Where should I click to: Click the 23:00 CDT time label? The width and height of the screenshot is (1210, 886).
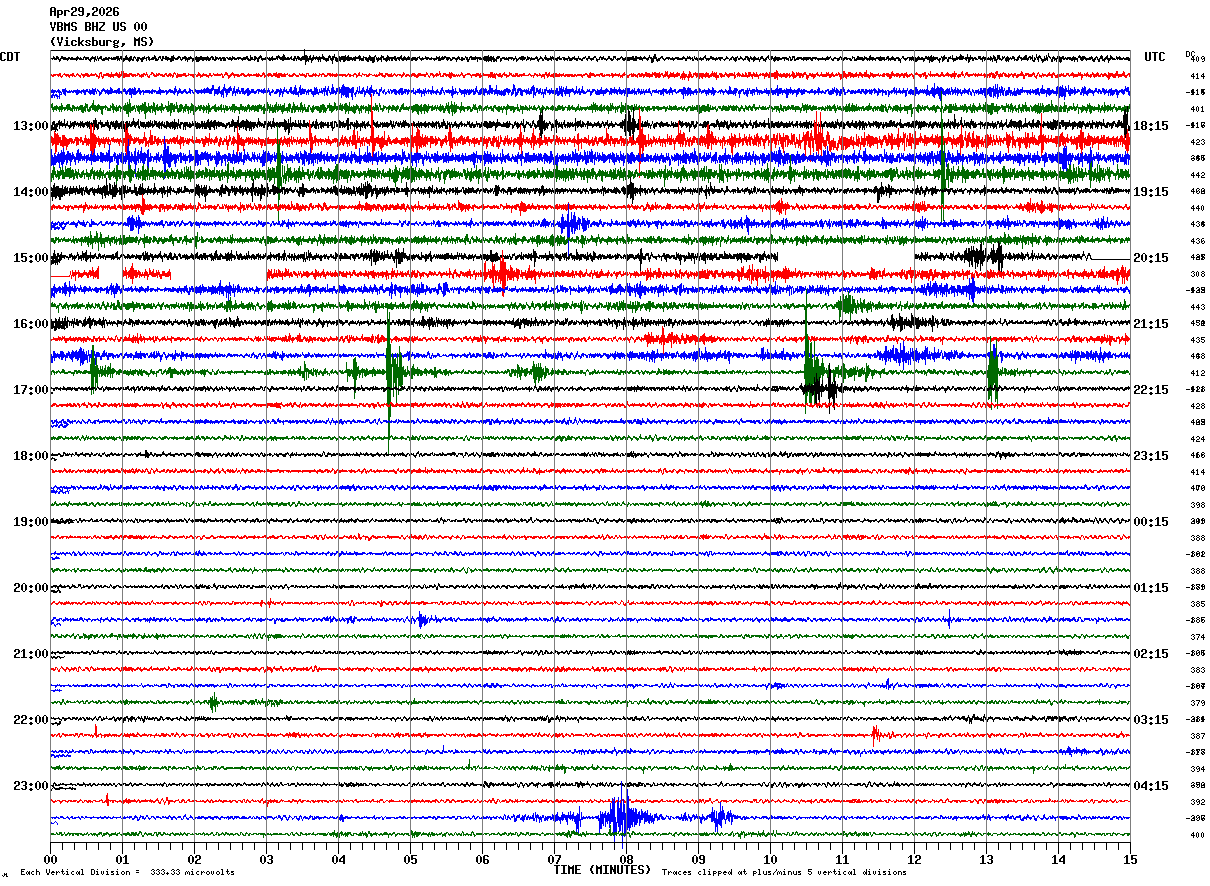click(x=31, y=786)
